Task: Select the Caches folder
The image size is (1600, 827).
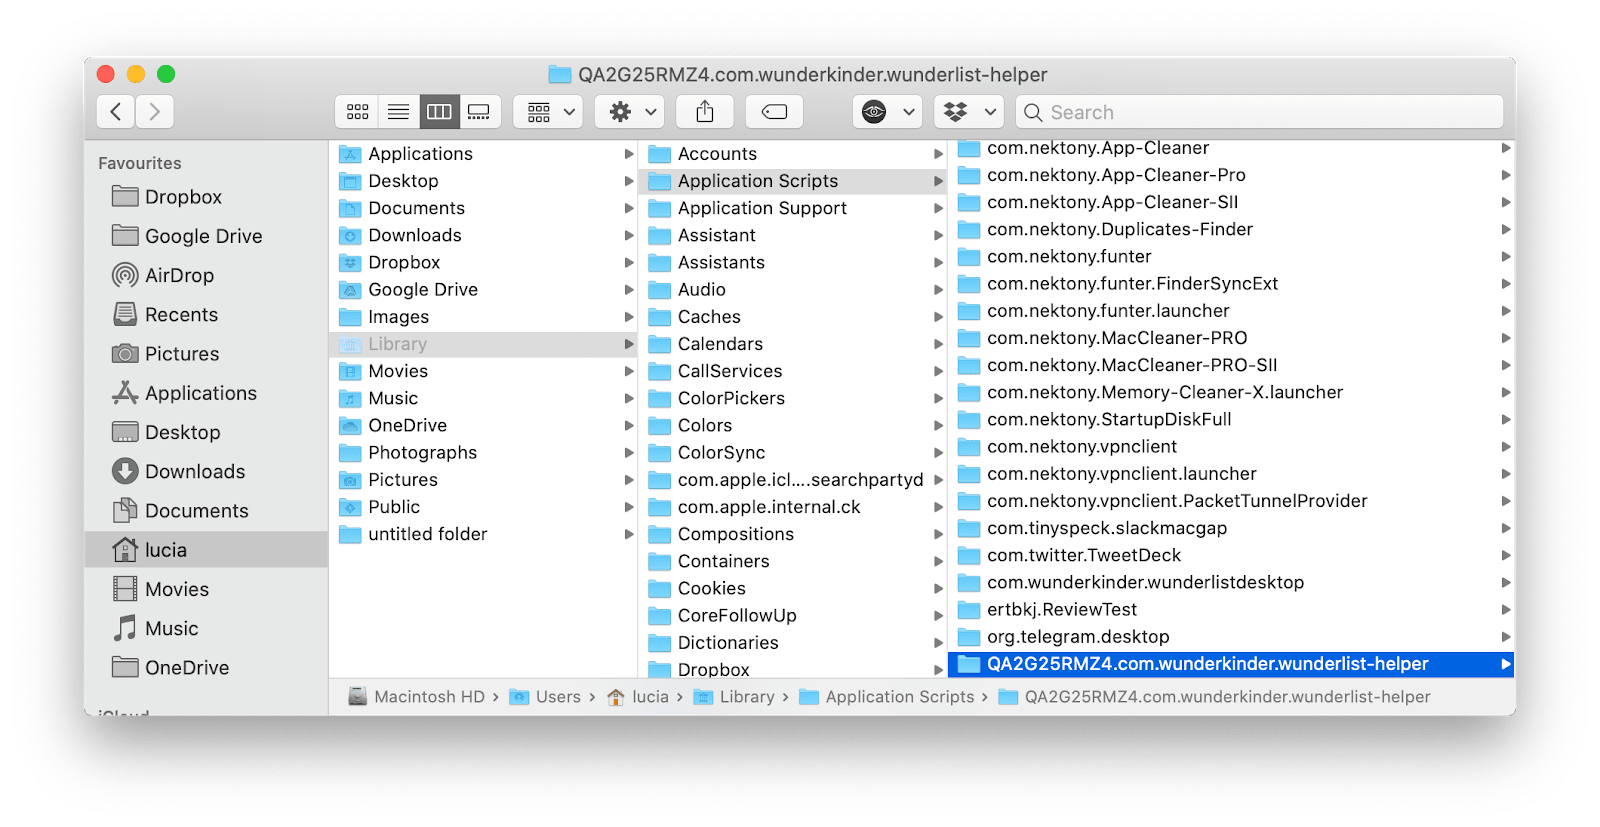Action: coord(793,317)
